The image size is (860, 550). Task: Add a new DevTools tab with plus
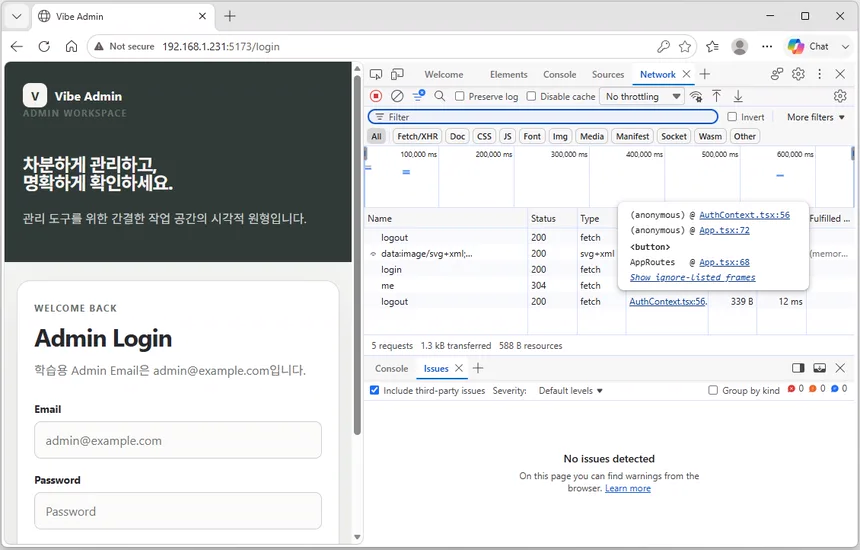point(705,74)
